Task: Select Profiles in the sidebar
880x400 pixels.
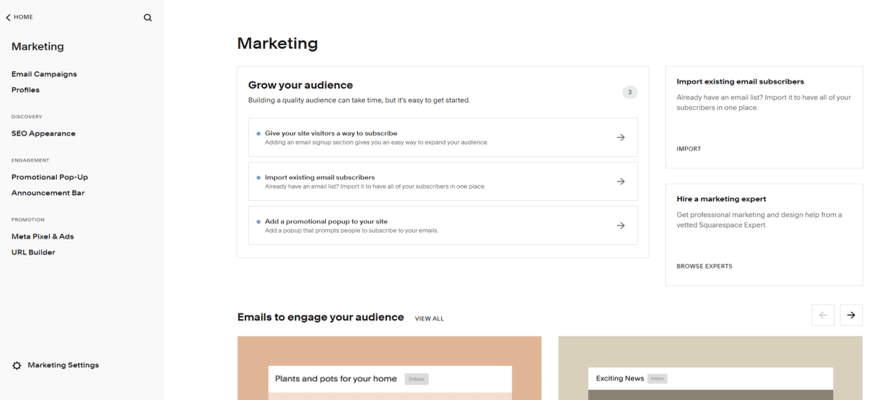Action: pos(26,90)
